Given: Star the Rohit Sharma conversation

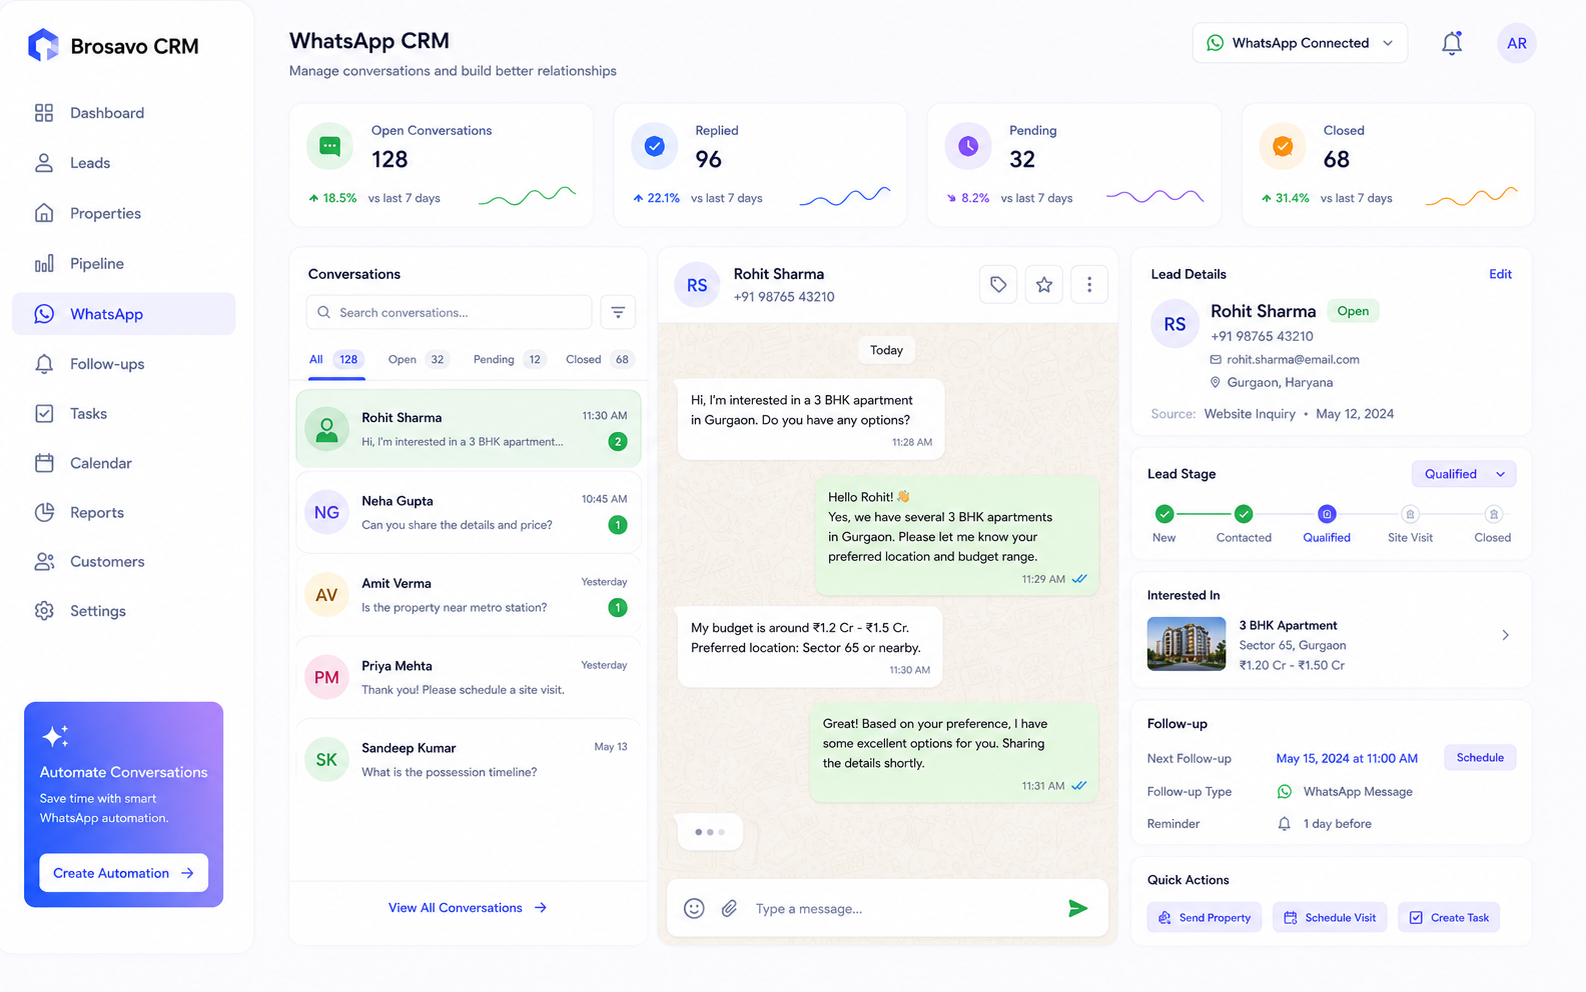Looking at the screenshot, I should [x=1044, y=285].
